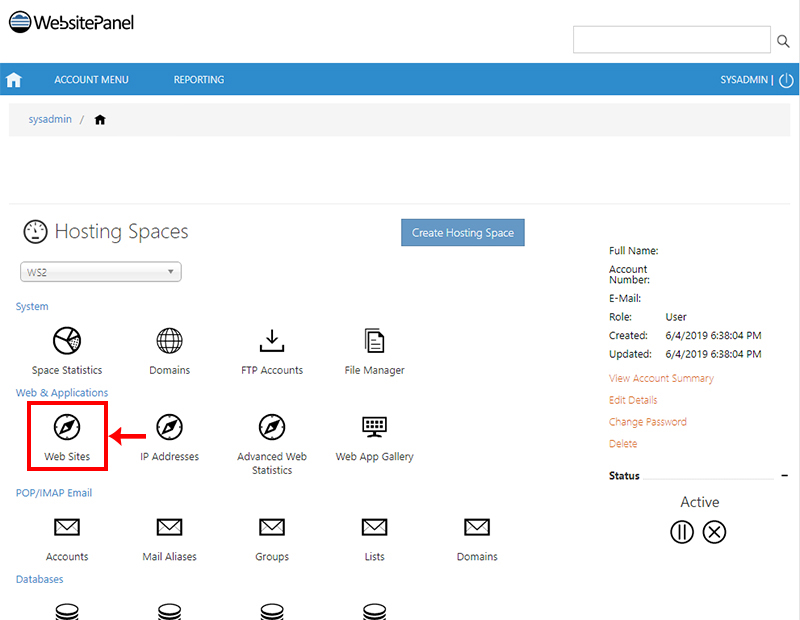Screen dimensions: 800x620
Task: Open the email Accounts icon
Action: click(x=66, y=529)
